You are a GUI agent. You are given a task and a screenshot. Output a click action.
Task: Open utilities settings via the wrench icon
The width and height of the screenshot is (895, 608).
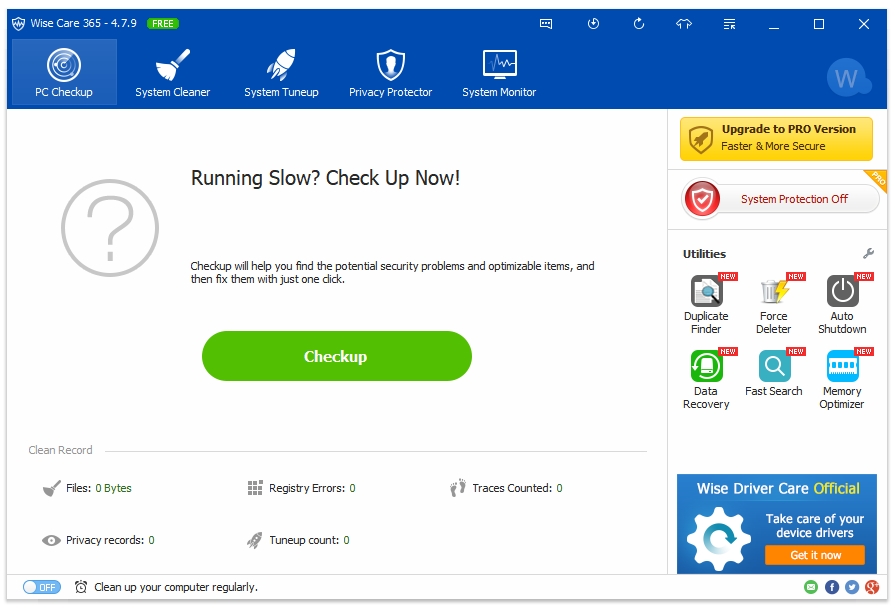click(x=868, y=254)
